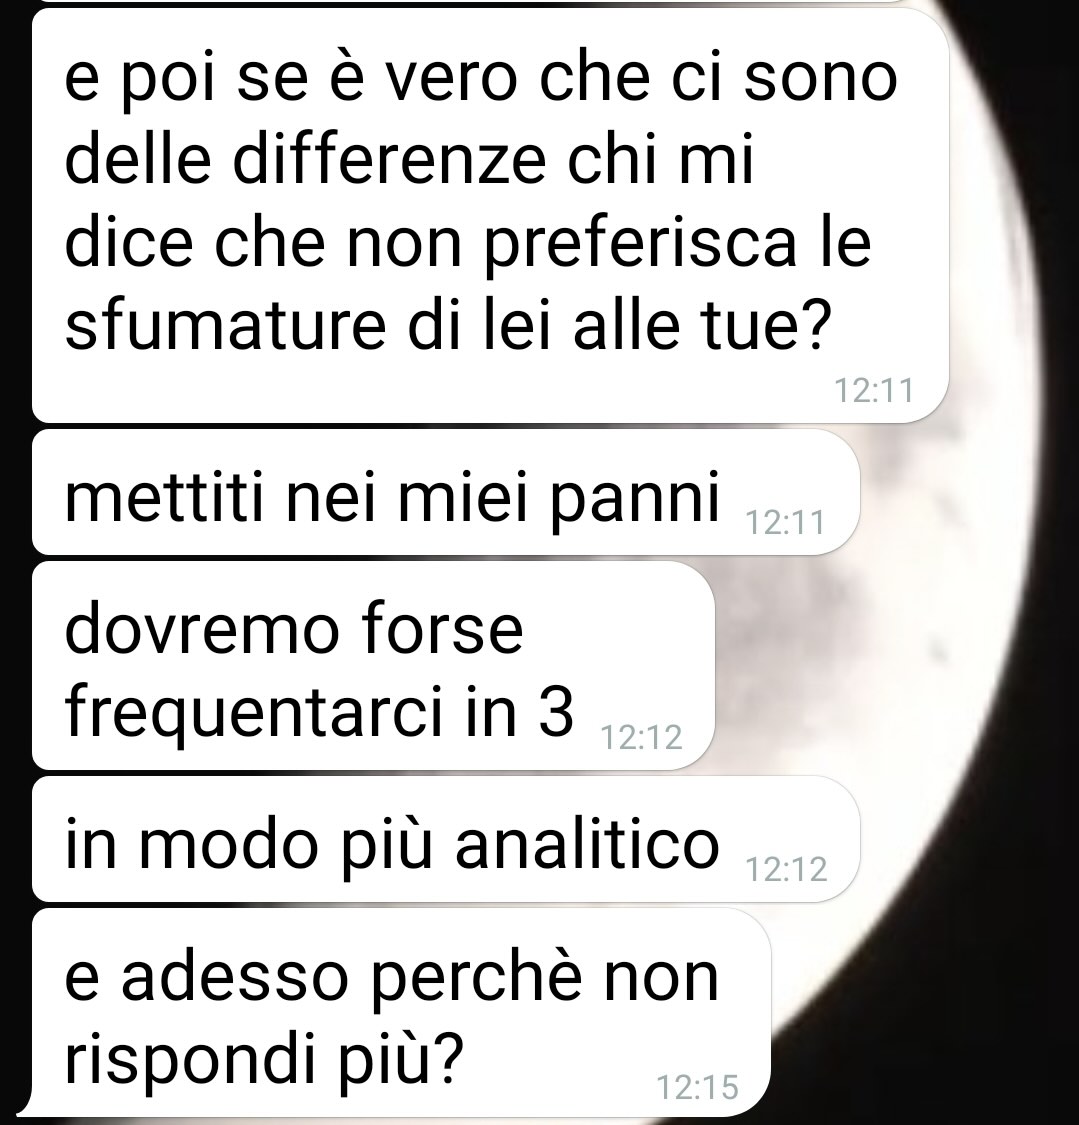This screenshot has height=1125, width=1079.
Task: Click the word 'preferisca' in the long message
Action: (641, 244)
